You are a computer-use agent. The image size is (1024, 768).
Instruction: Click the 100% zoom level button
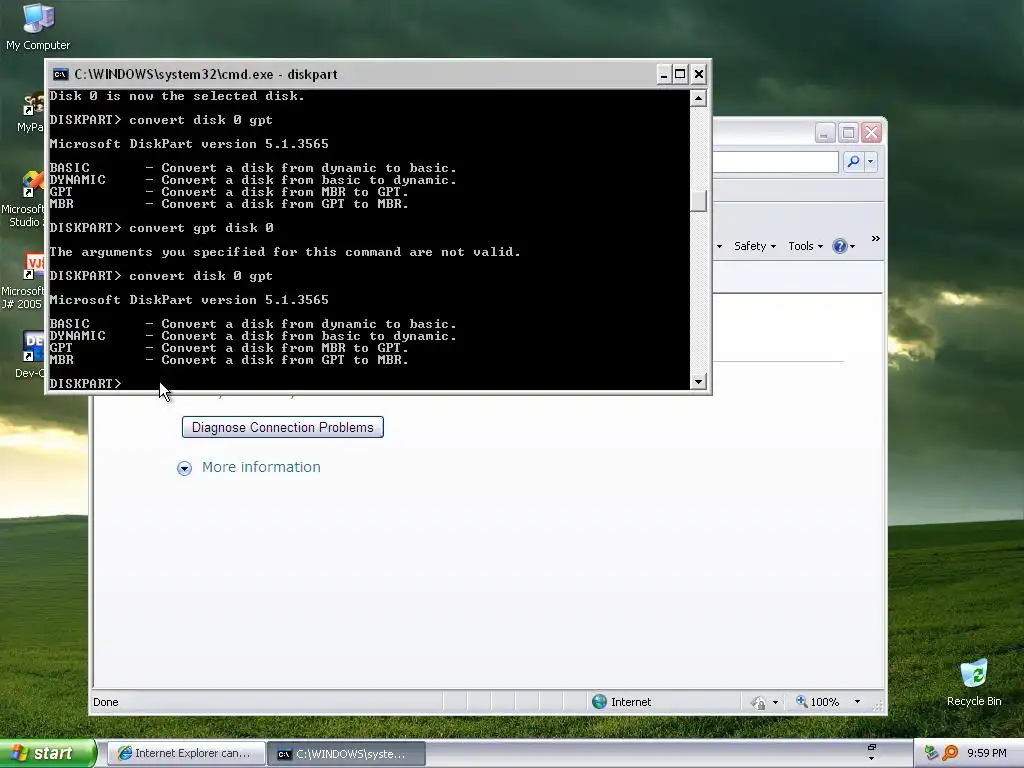click(x=817, y=701)
